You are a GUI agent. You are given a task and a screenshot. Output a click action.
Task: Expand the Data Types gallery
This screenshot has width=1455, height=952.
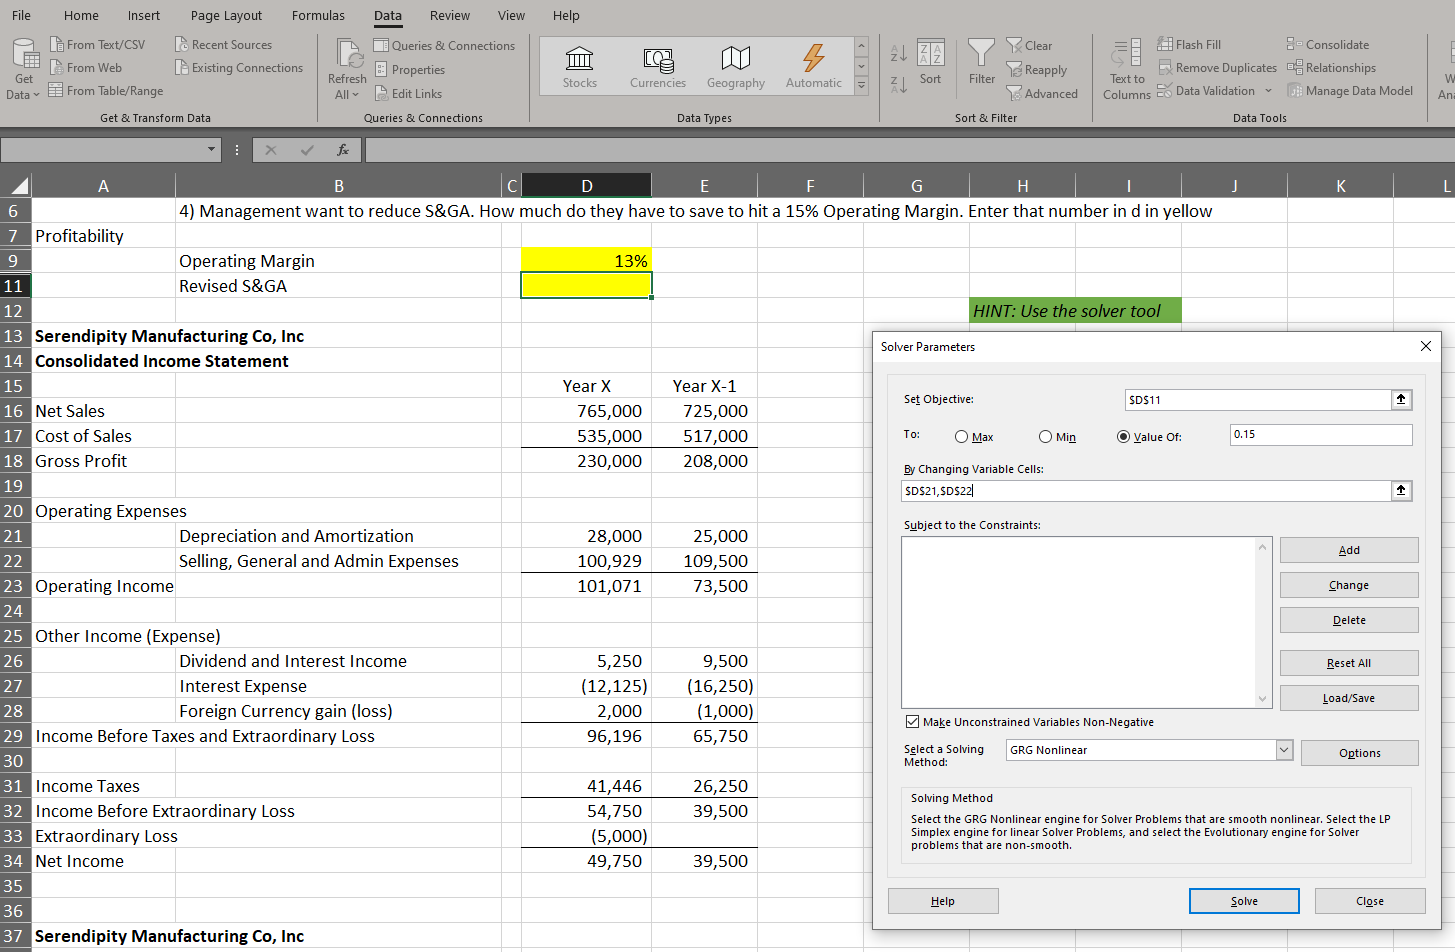pos(861,87)
